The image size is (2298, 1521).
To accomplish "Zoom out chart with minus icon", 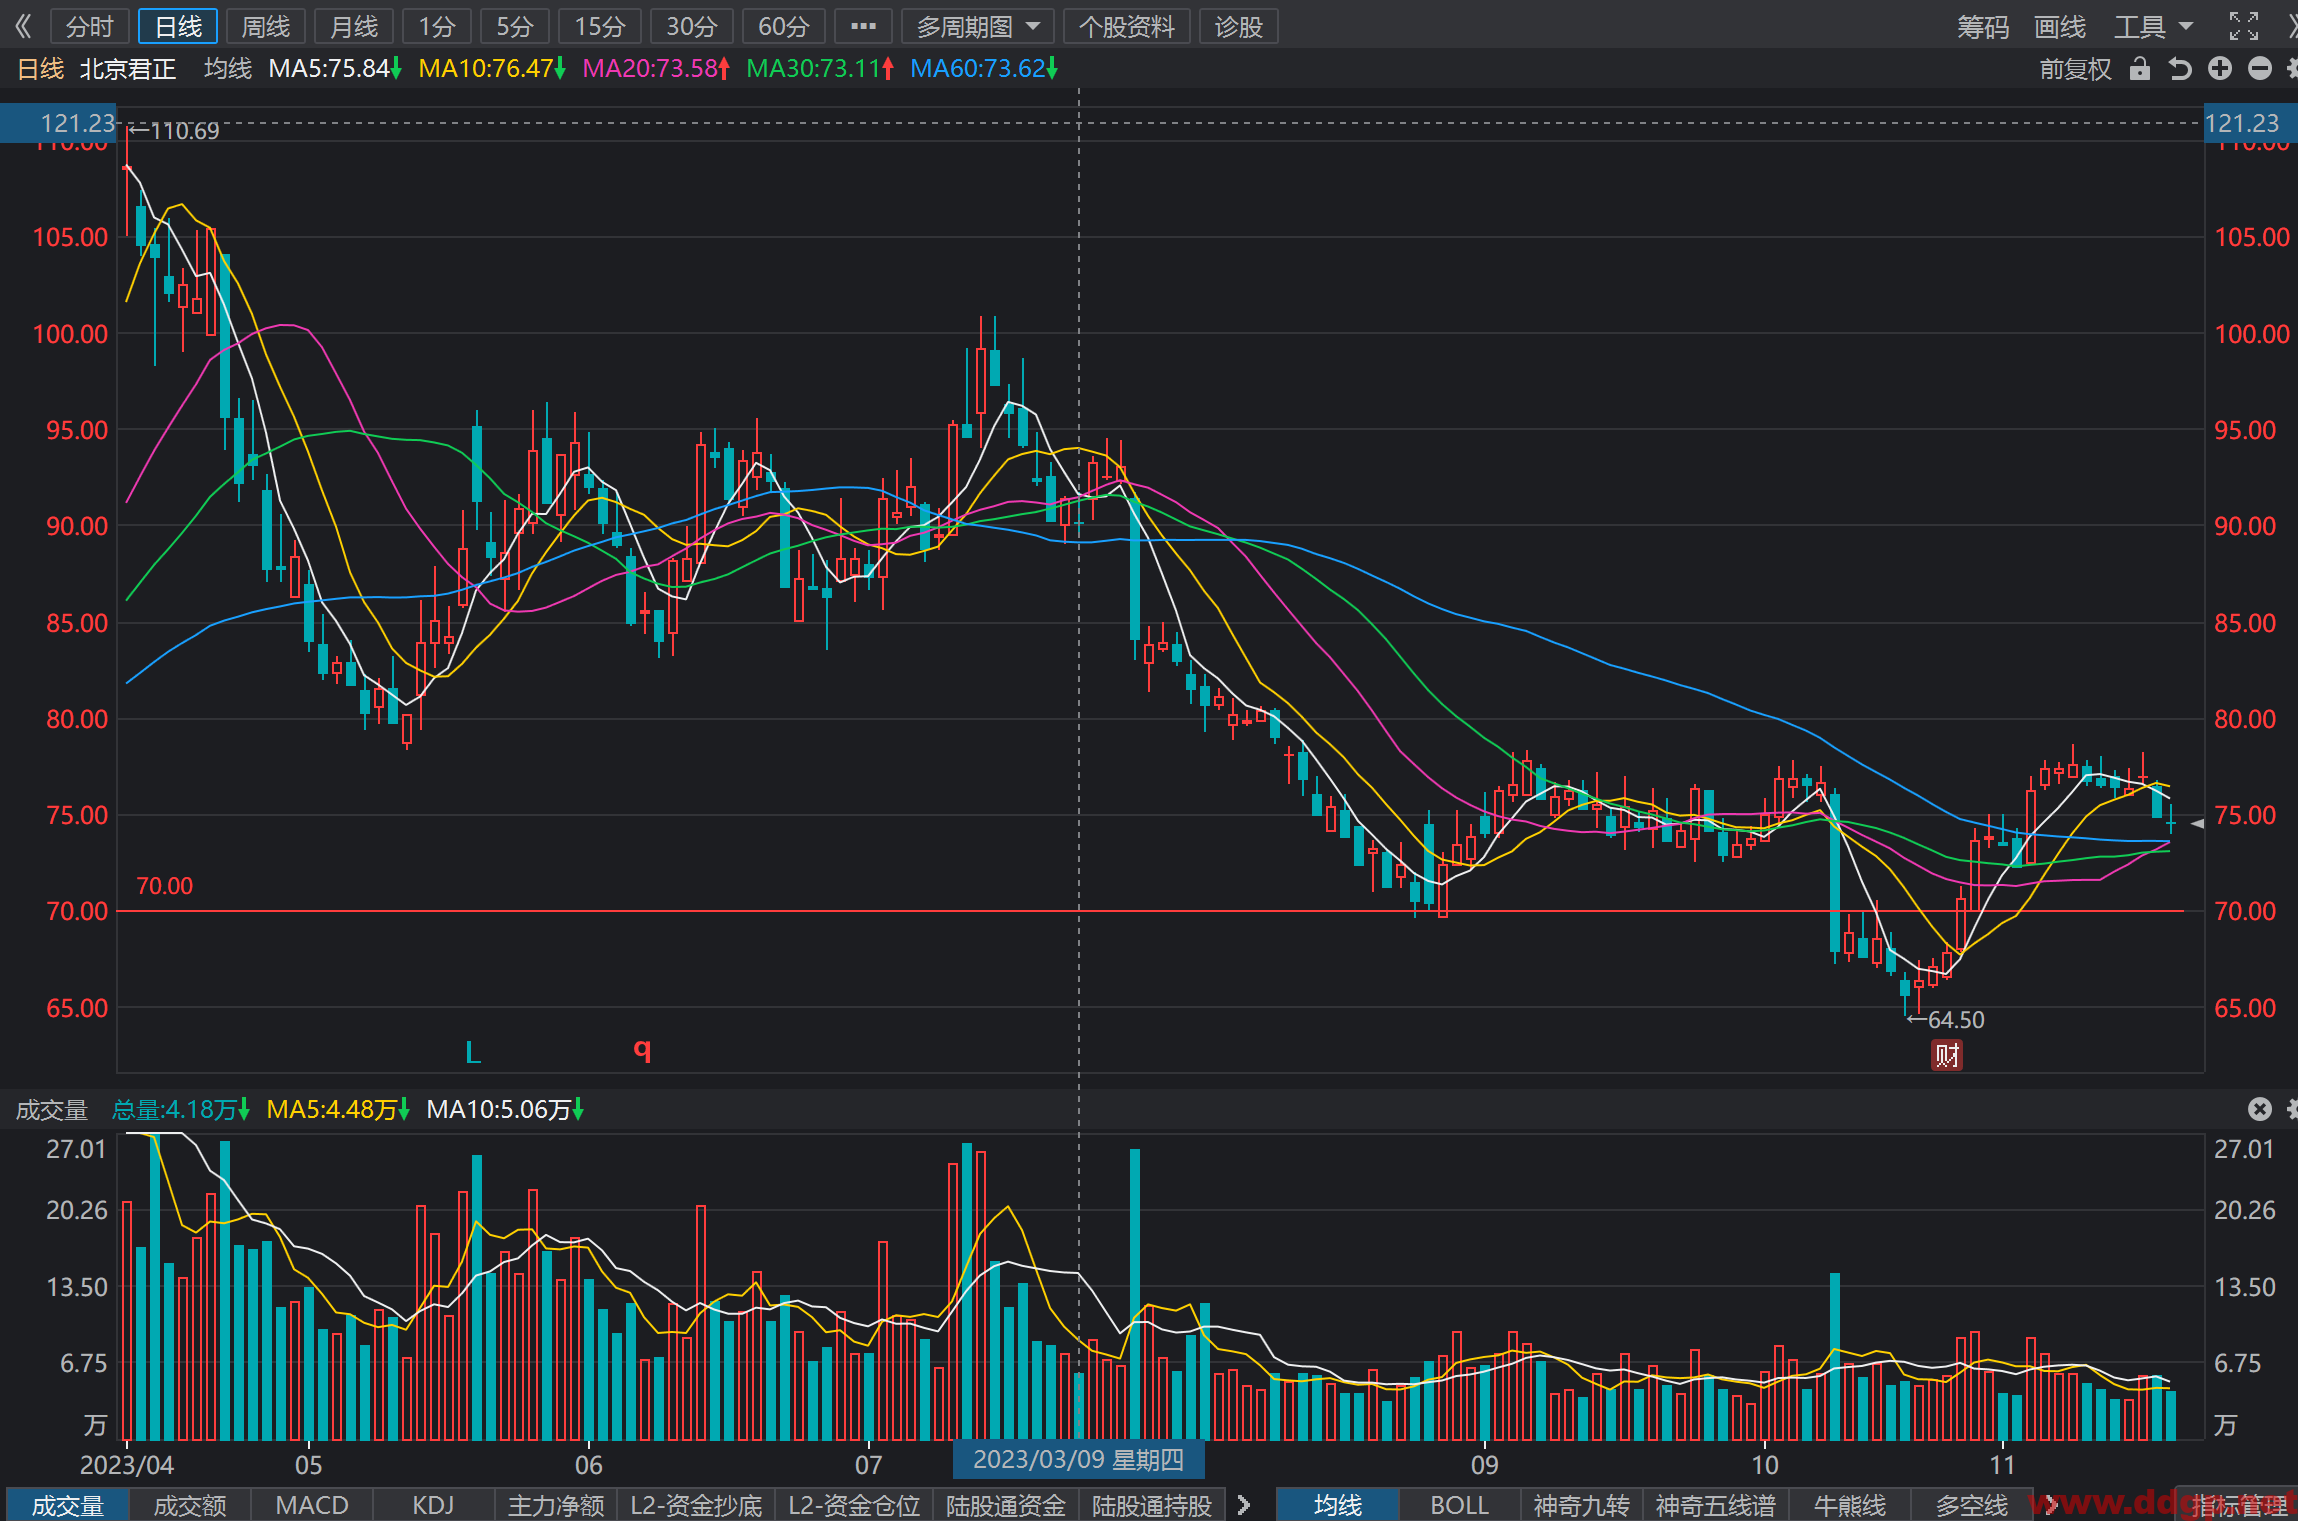I will pyautogui.click(x=2260, y=68).
